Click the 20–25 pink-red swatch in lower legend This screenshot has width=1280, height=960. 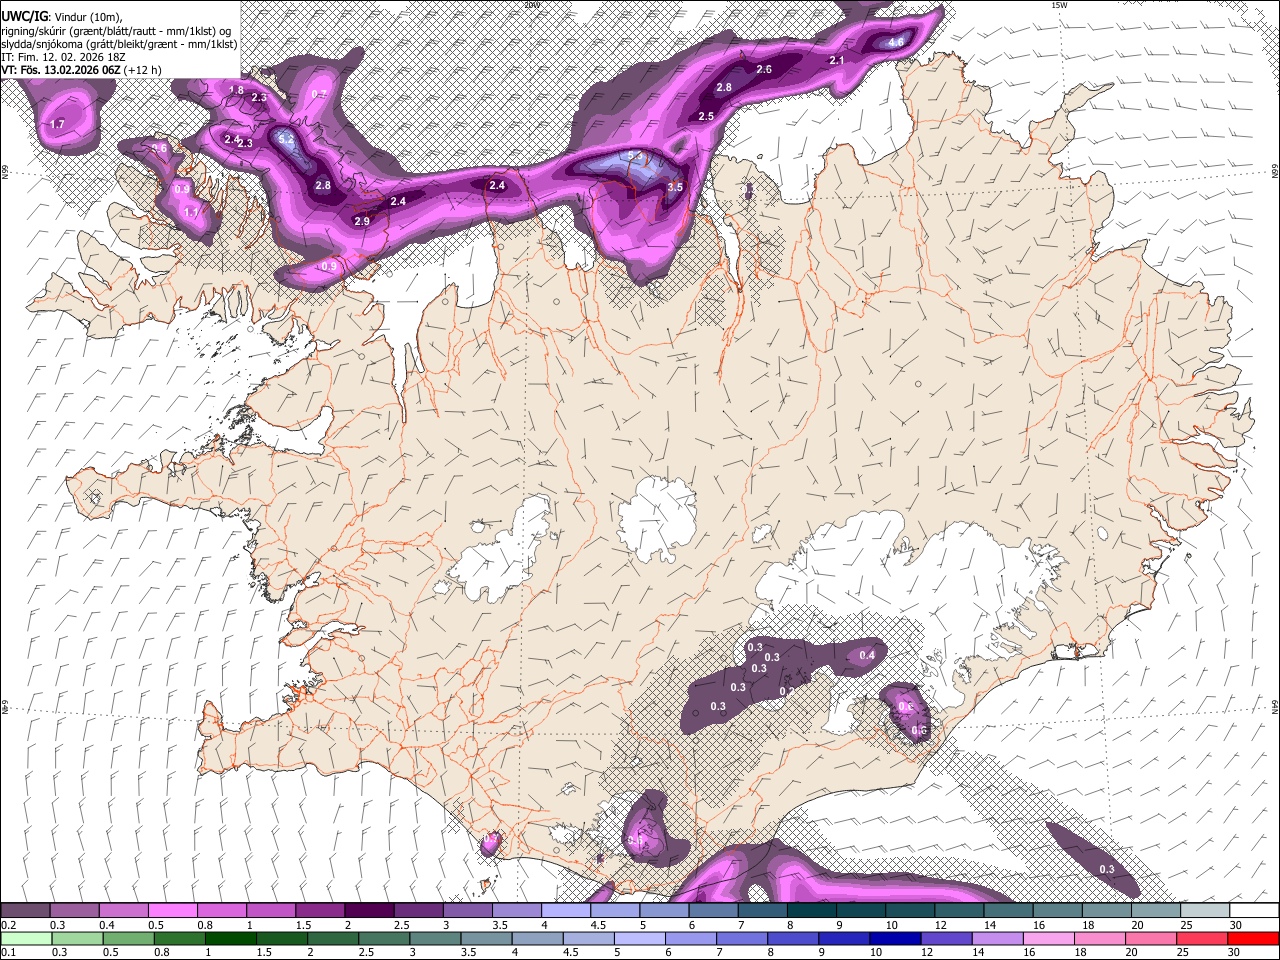pos(1151,938)
